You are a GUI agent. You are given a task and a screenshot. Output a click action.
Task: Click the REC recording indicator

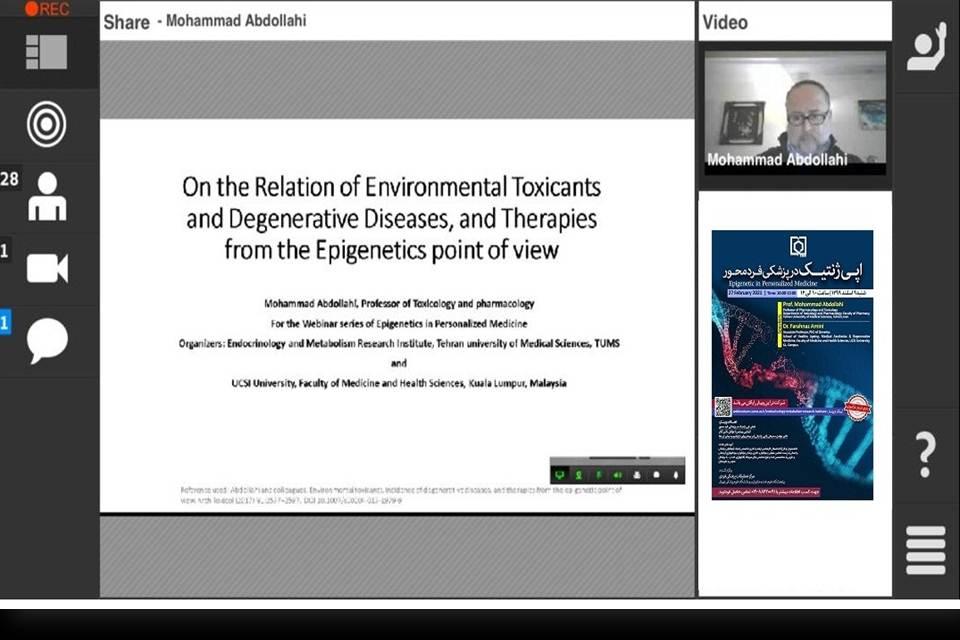point(46,9)
